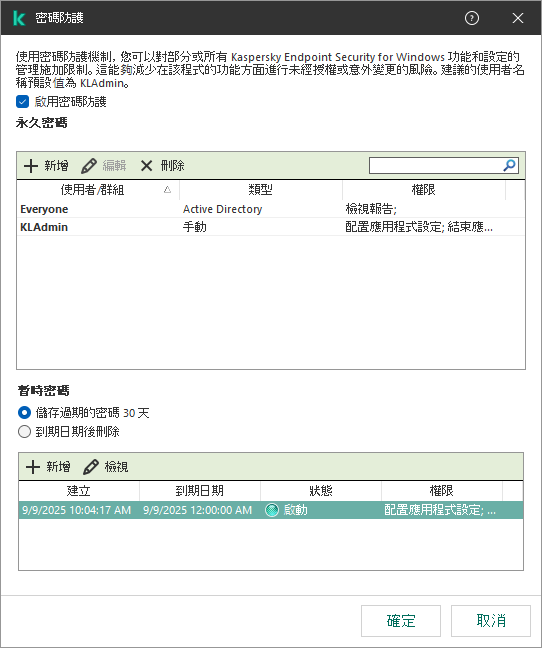Open help via question mark icon
The width and height of the screenshot is (542, 648).
(472, 18)
